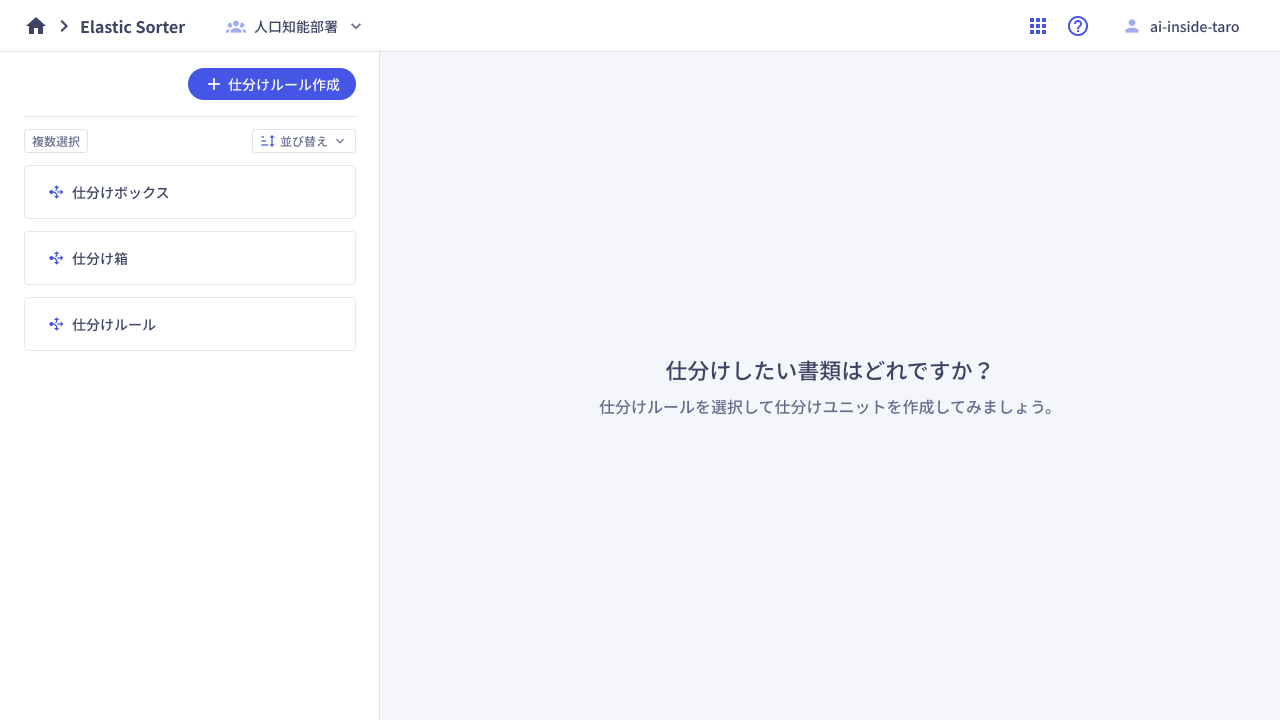1280x720 pixels.
Task: Open the 並び替え sort dropdown
Action: (304, 141)
